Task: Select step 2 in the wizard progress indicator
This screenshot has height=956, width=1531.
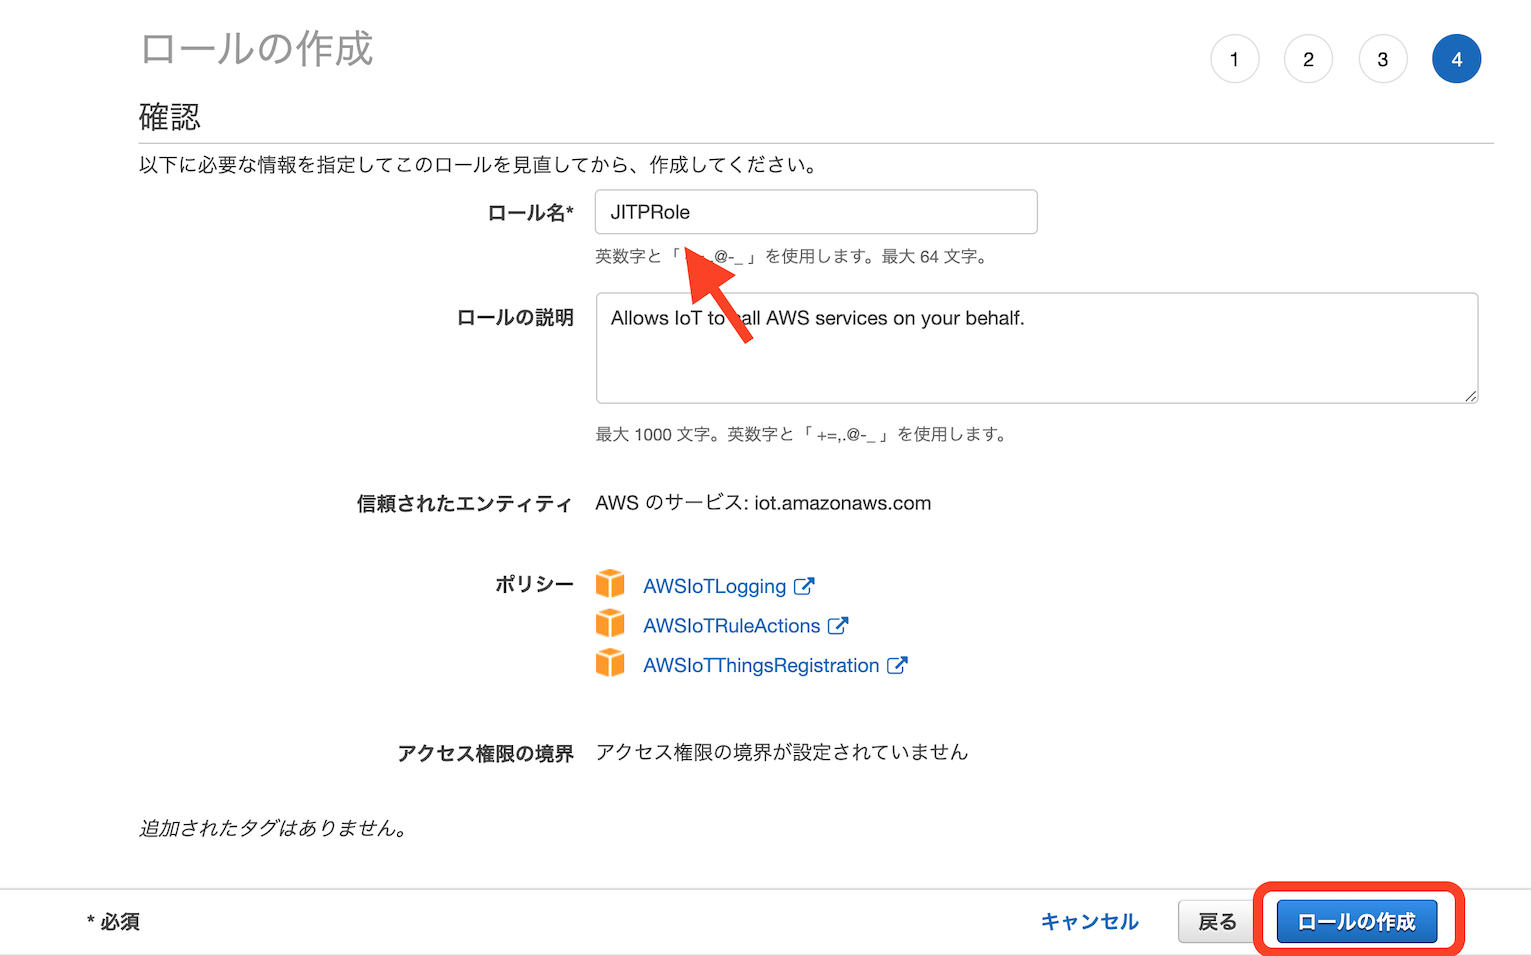Action: (x=1308, y=58)
